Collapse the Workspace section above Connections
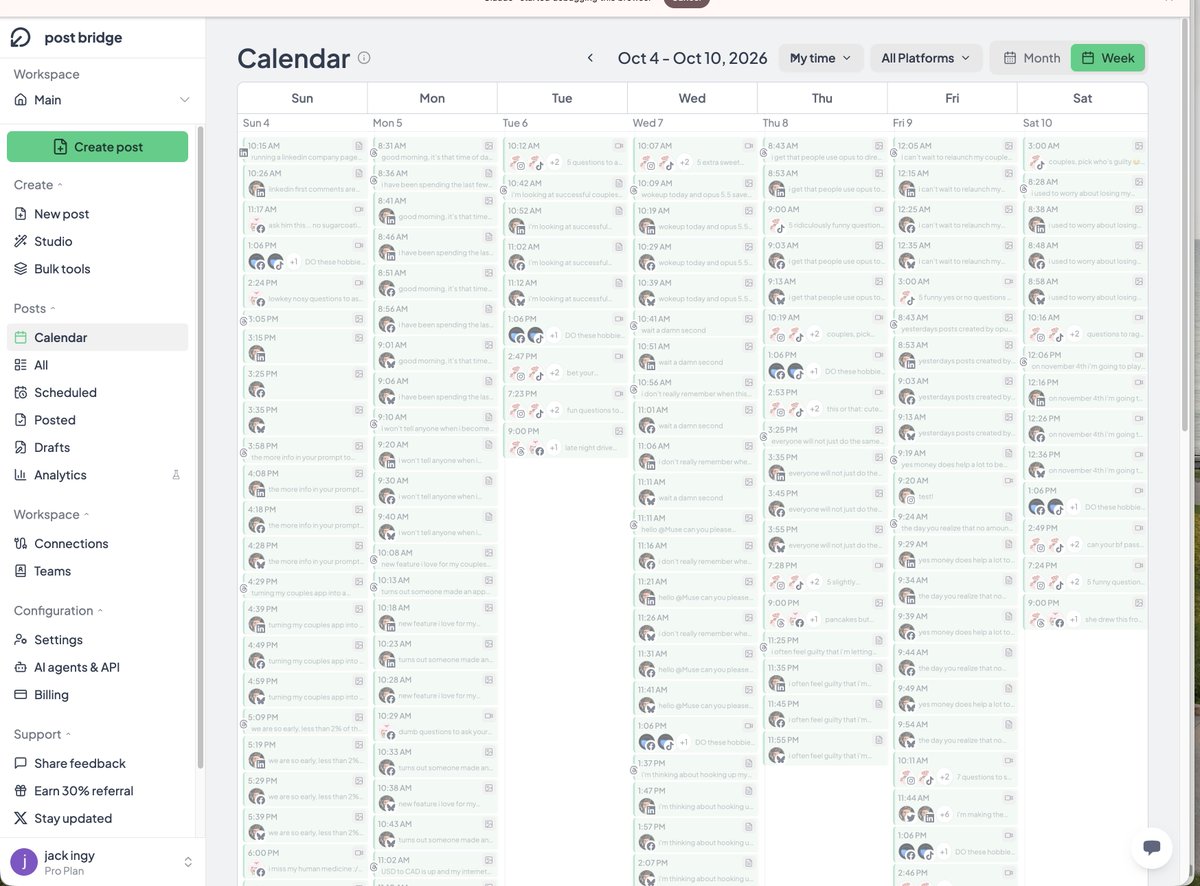The image size is (1200, 886). tap(51, 515)
